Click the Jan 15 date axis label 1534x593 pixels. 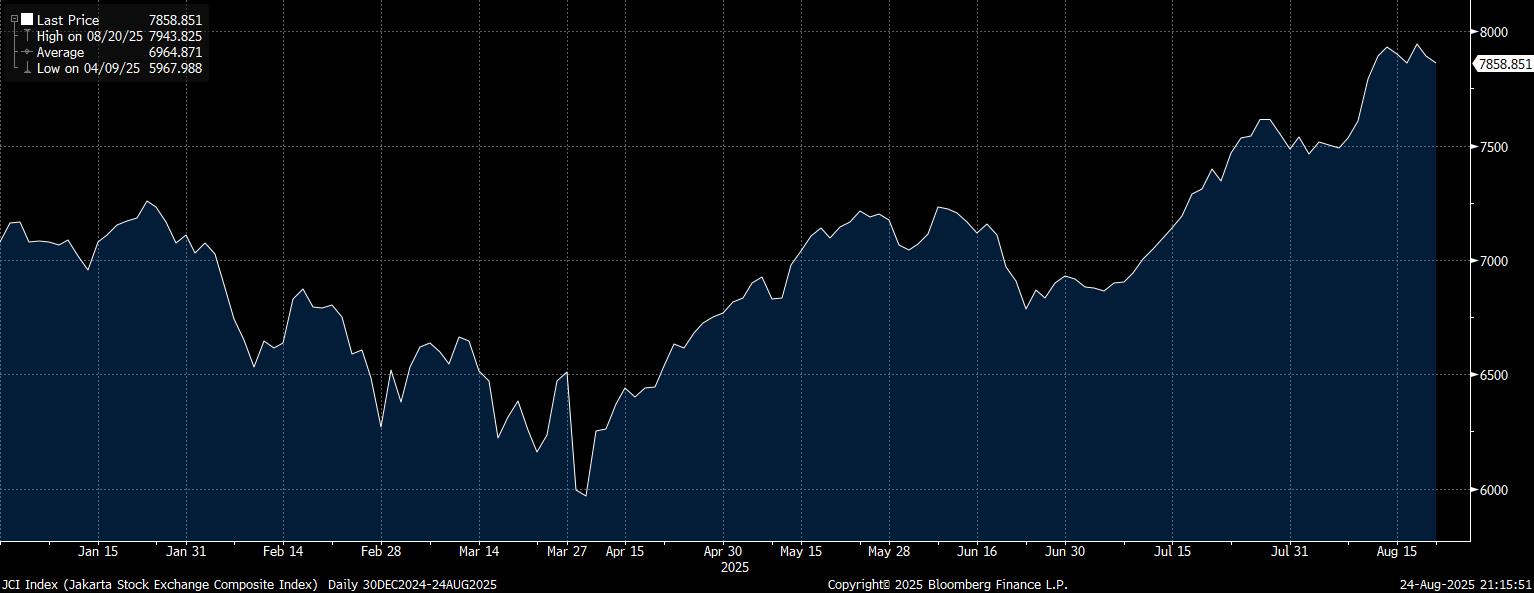coord(98,551)
